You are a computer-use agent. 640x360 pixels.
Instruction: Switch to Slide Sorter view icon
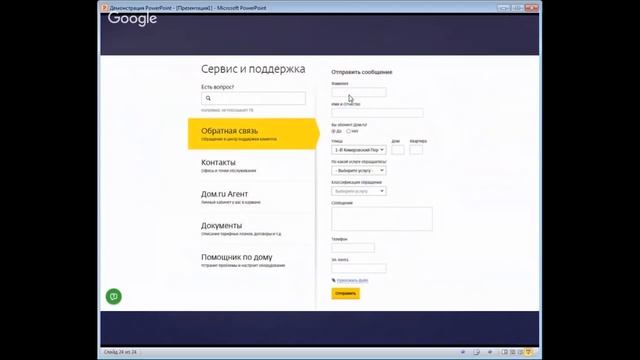(x=513, y=352)
